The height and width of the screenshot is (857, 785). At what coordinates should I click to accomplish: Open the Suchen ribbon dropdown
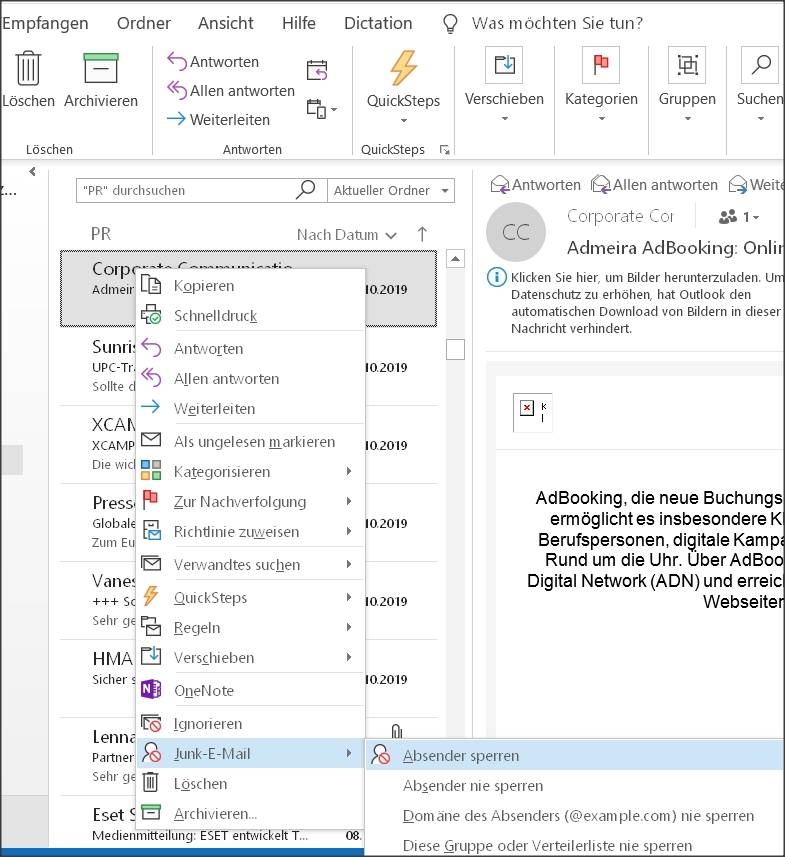click(x=760, y=85)
